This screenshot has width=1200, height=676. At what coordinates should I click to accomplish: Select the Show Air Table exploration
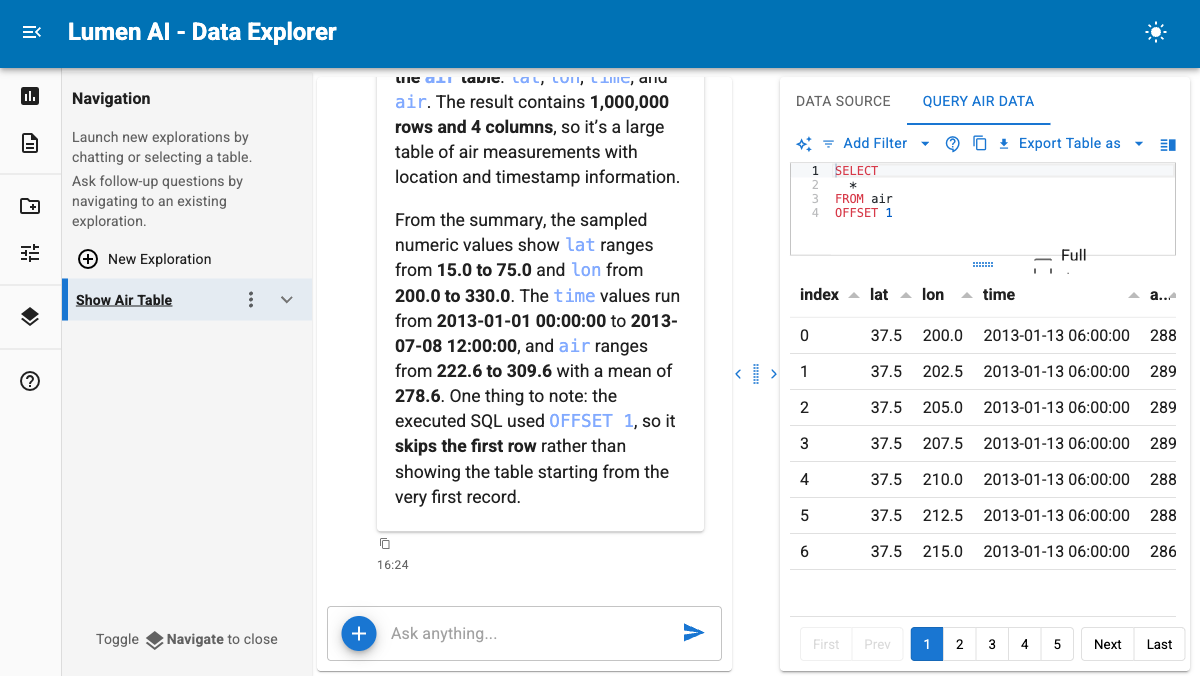(124, 300)
